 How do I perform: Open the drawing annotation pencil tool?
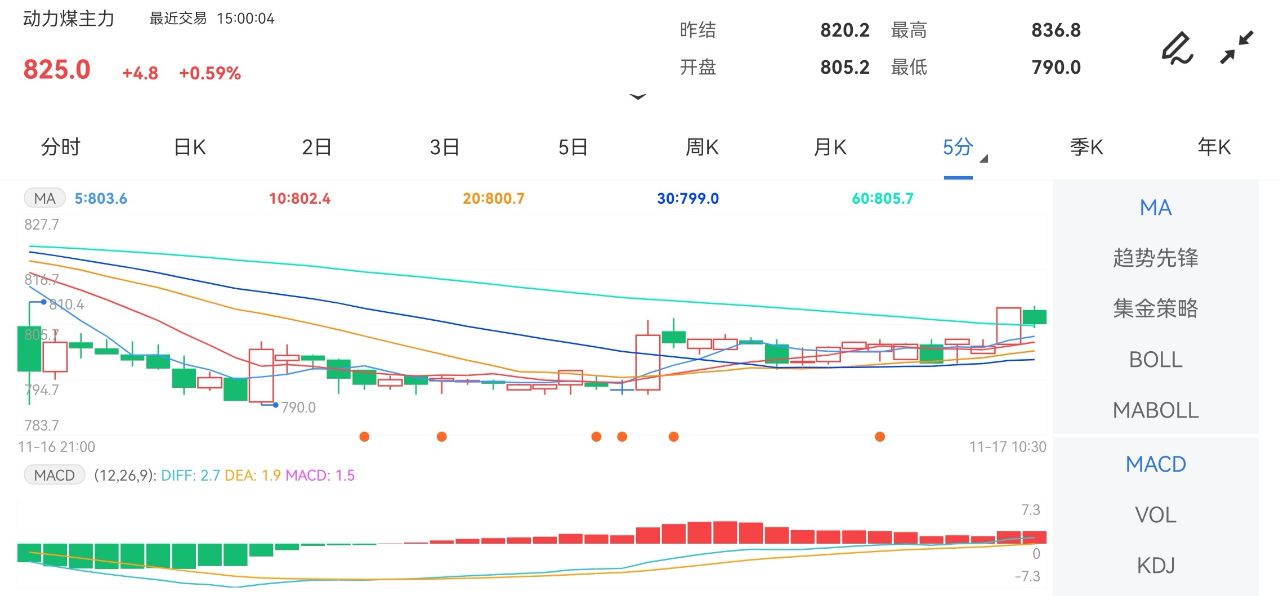1177,47
